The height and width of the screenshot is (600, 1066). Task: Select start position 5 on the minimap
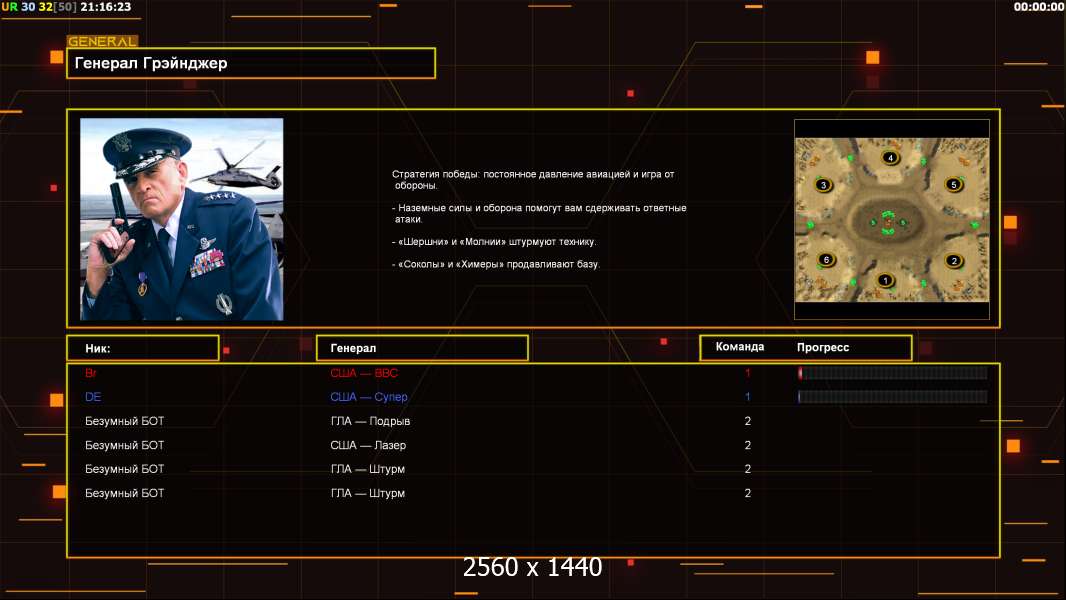coord(953,185)
